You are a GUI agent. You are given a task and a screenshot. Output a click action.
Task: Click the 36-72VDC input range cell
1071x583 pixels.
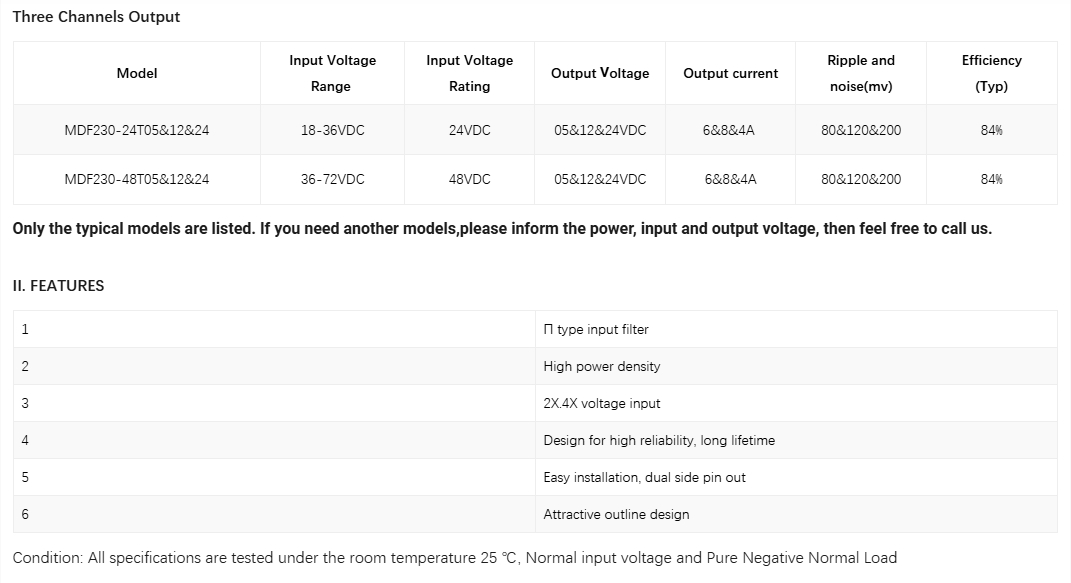pos(332,180)
